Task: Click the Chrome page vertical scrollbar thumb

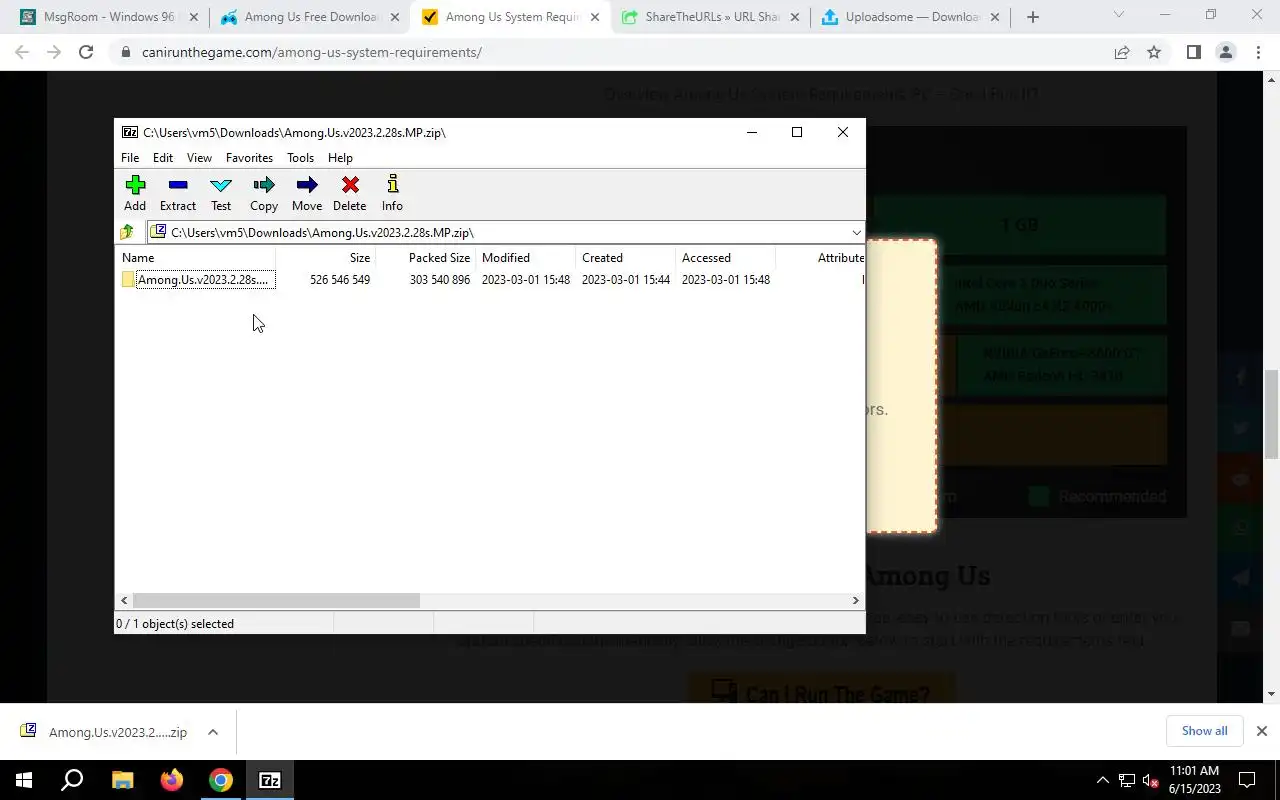Action: [1272, 413]
